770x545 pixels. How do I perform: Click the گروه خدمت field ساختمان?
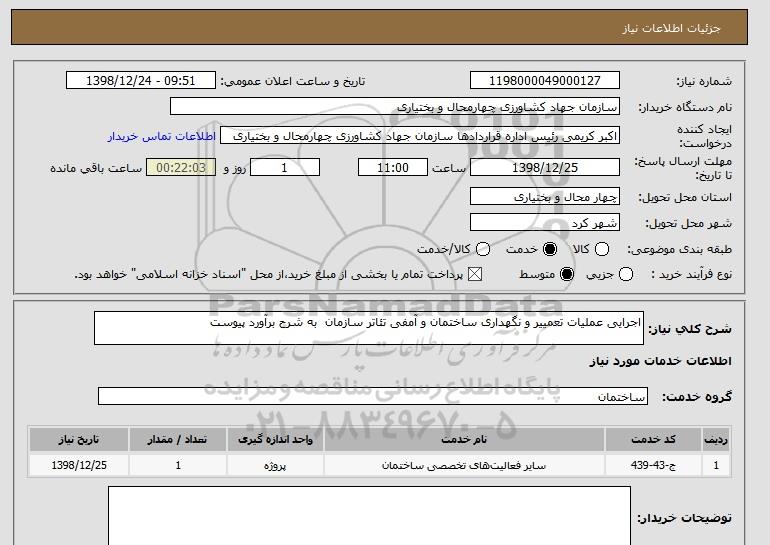(x=373, y=396)
